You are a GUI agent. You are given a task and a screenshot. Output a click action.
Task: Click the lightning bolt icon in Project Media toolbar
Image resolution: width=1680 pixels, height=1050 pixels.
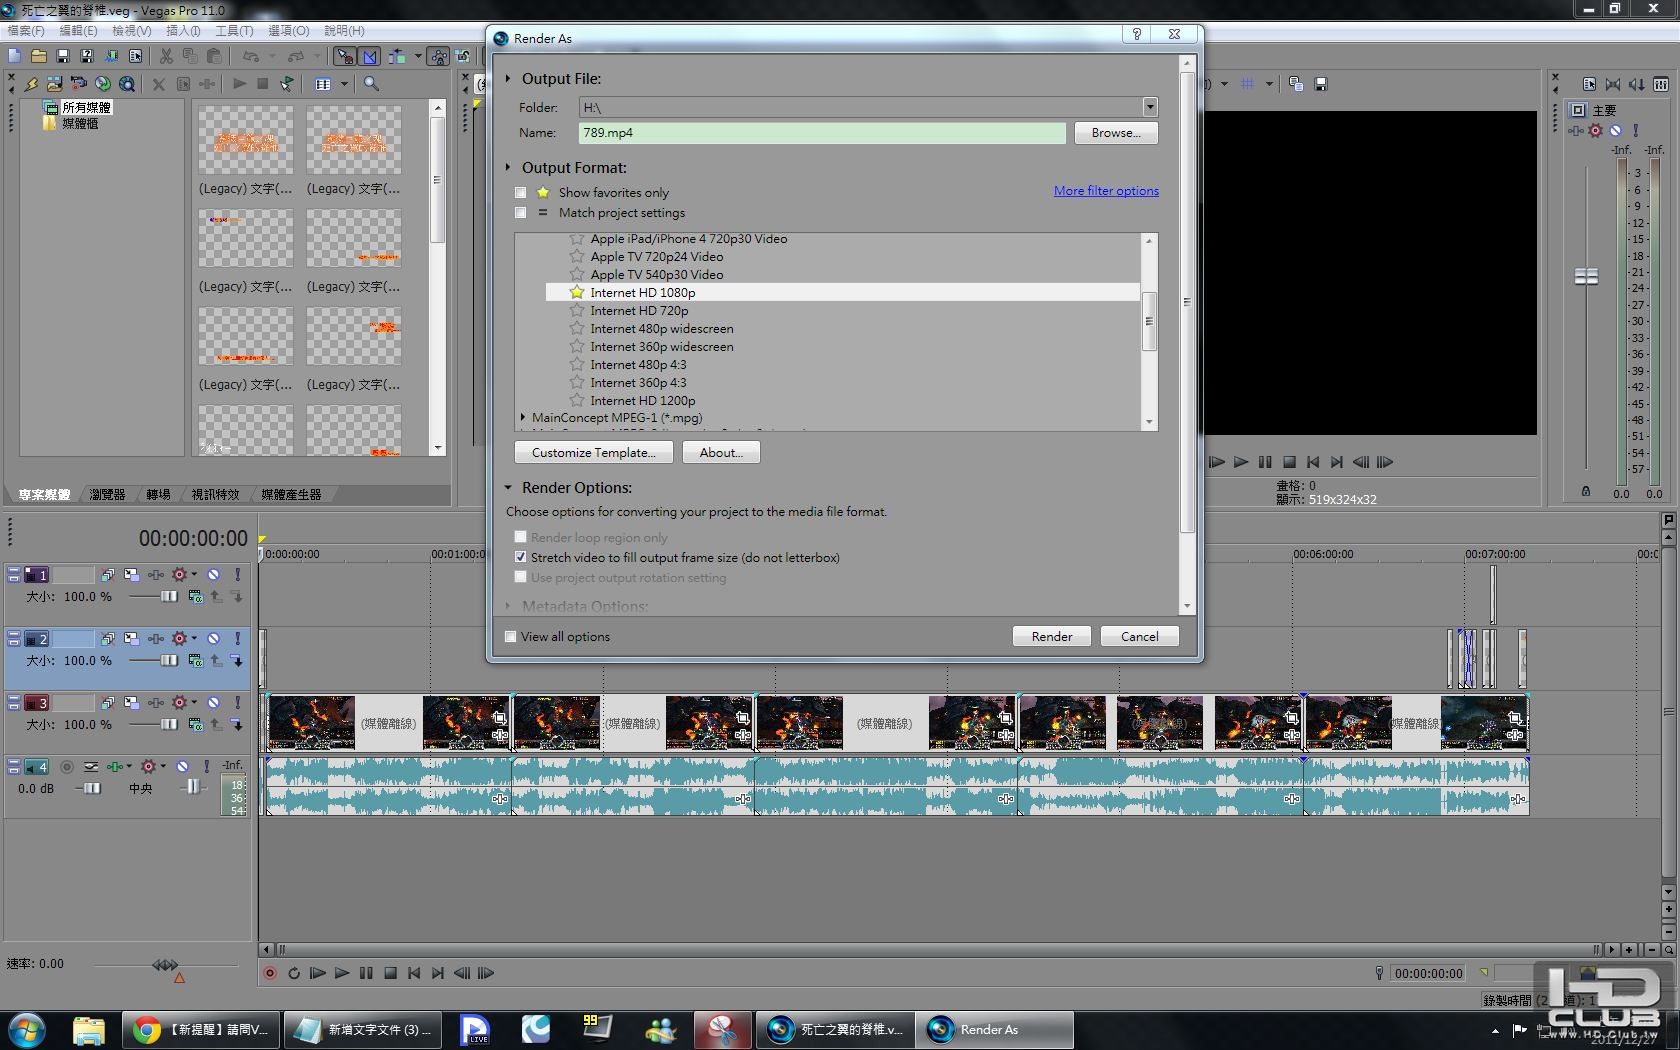pos(31,84)
